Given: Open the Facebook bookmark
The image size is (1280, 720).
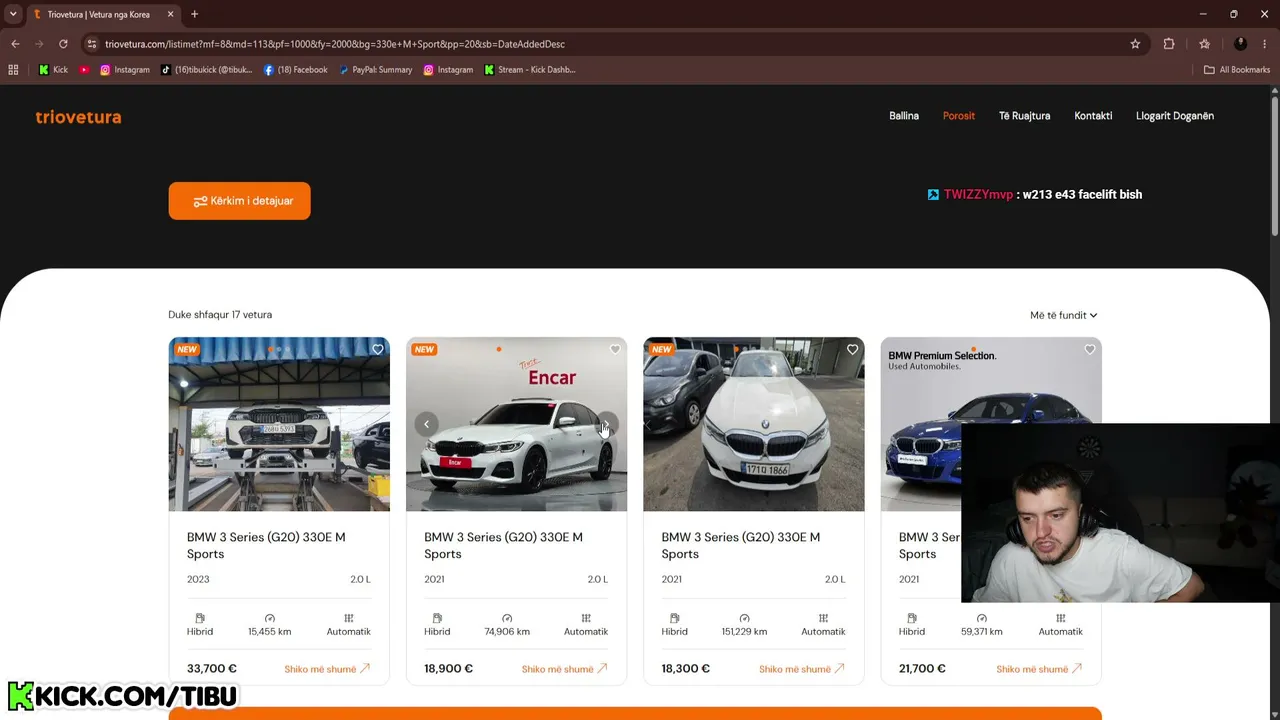Looking at the screenshot, I should point(296,70).
